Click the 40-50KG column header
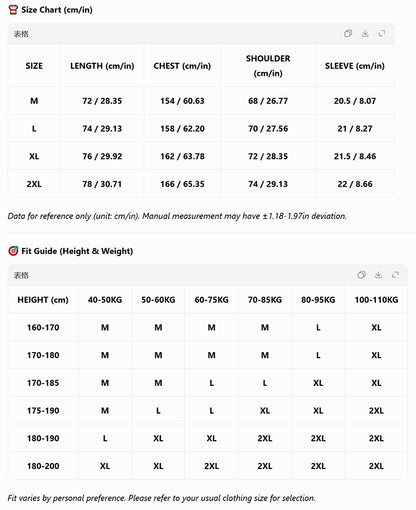Image resolution: width=416 pixels, height=510 pixels. (x=105, y=300)
